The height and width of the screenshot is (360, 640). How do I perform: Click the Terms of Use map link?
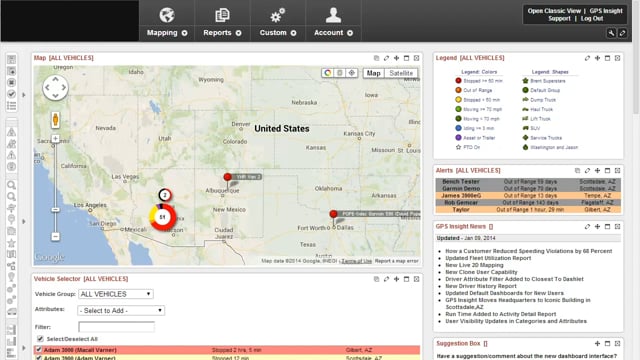(x=356, y=261)
